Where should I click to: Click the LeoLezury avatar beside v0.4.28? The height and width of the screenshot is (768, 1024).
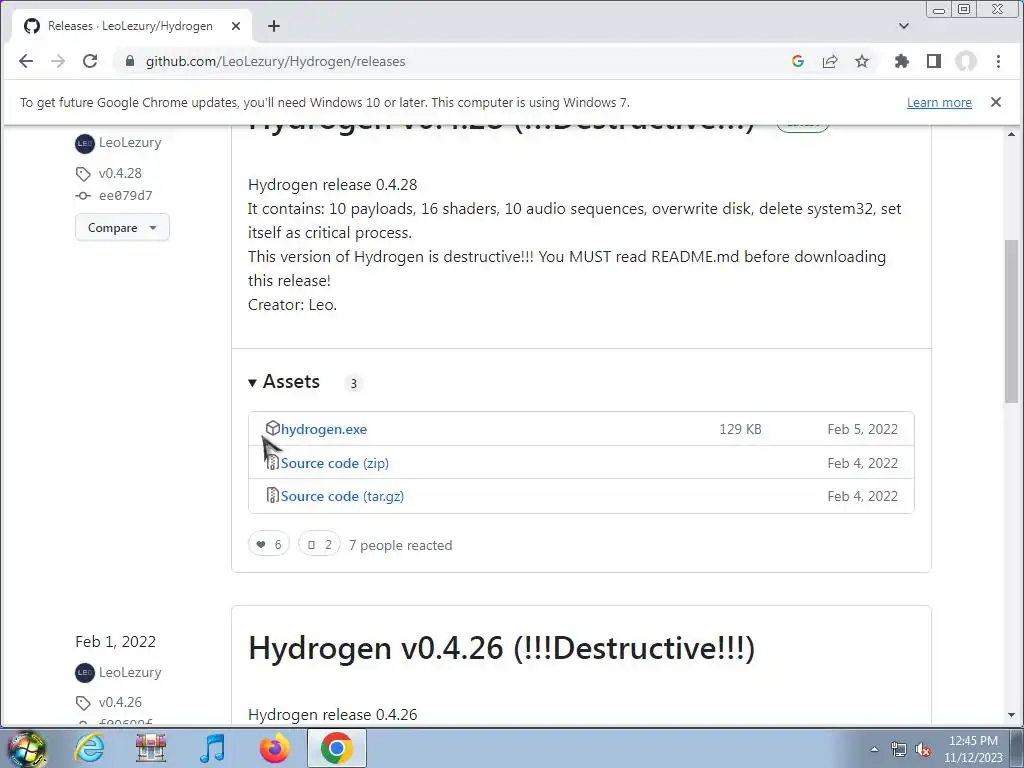tap(85, 143)
